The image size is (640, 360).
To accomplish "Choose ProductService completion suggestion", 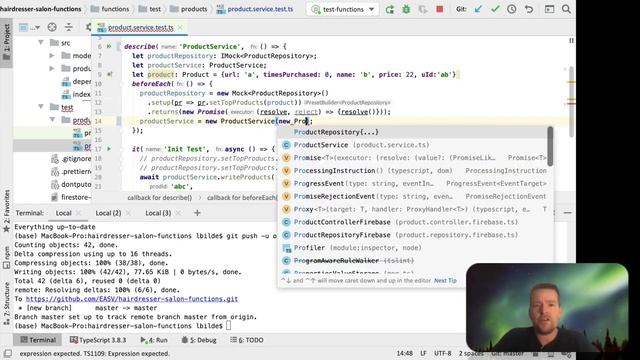I will [x=412, y=145].
